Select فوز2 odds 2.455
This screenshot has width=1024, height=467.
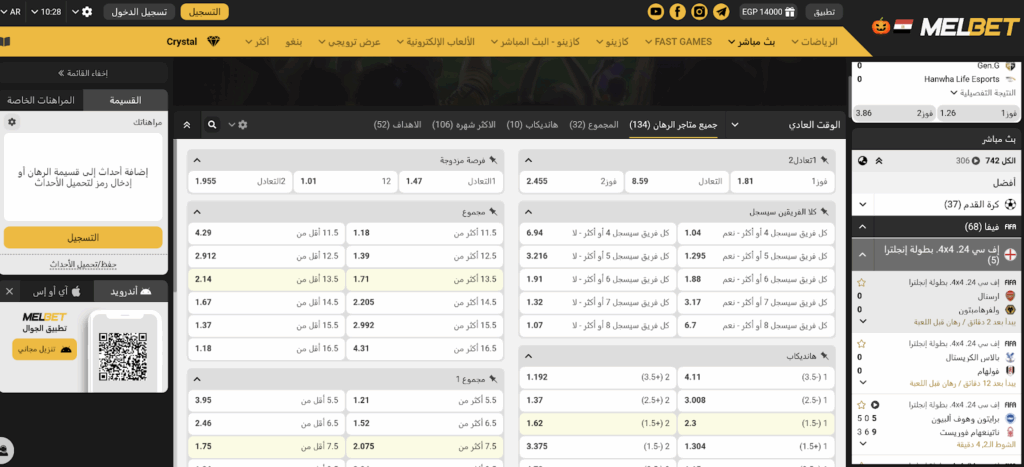point(571,182)
